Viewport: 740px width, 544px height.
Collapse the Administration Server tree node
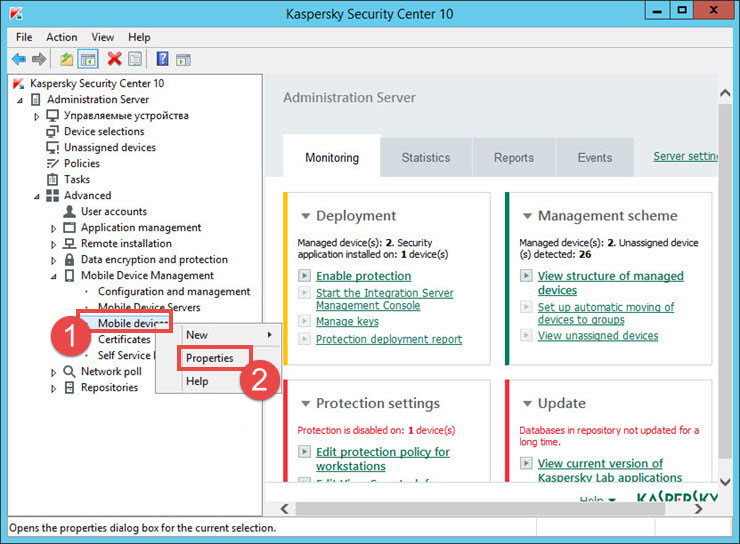20,100
